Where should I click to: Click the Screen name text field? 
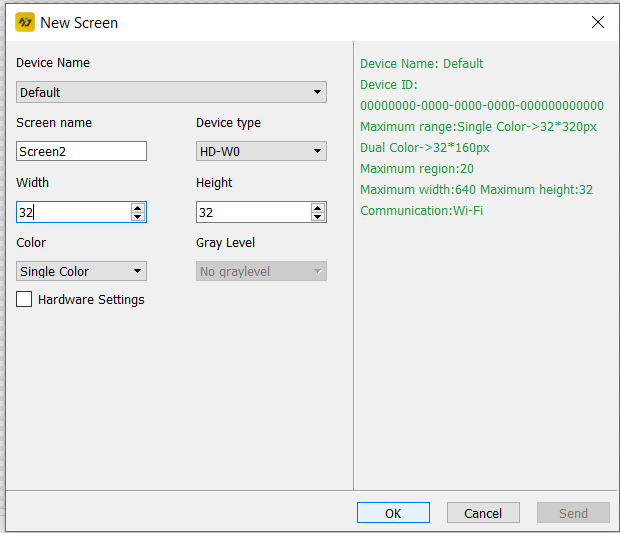[x=82, y=151]
